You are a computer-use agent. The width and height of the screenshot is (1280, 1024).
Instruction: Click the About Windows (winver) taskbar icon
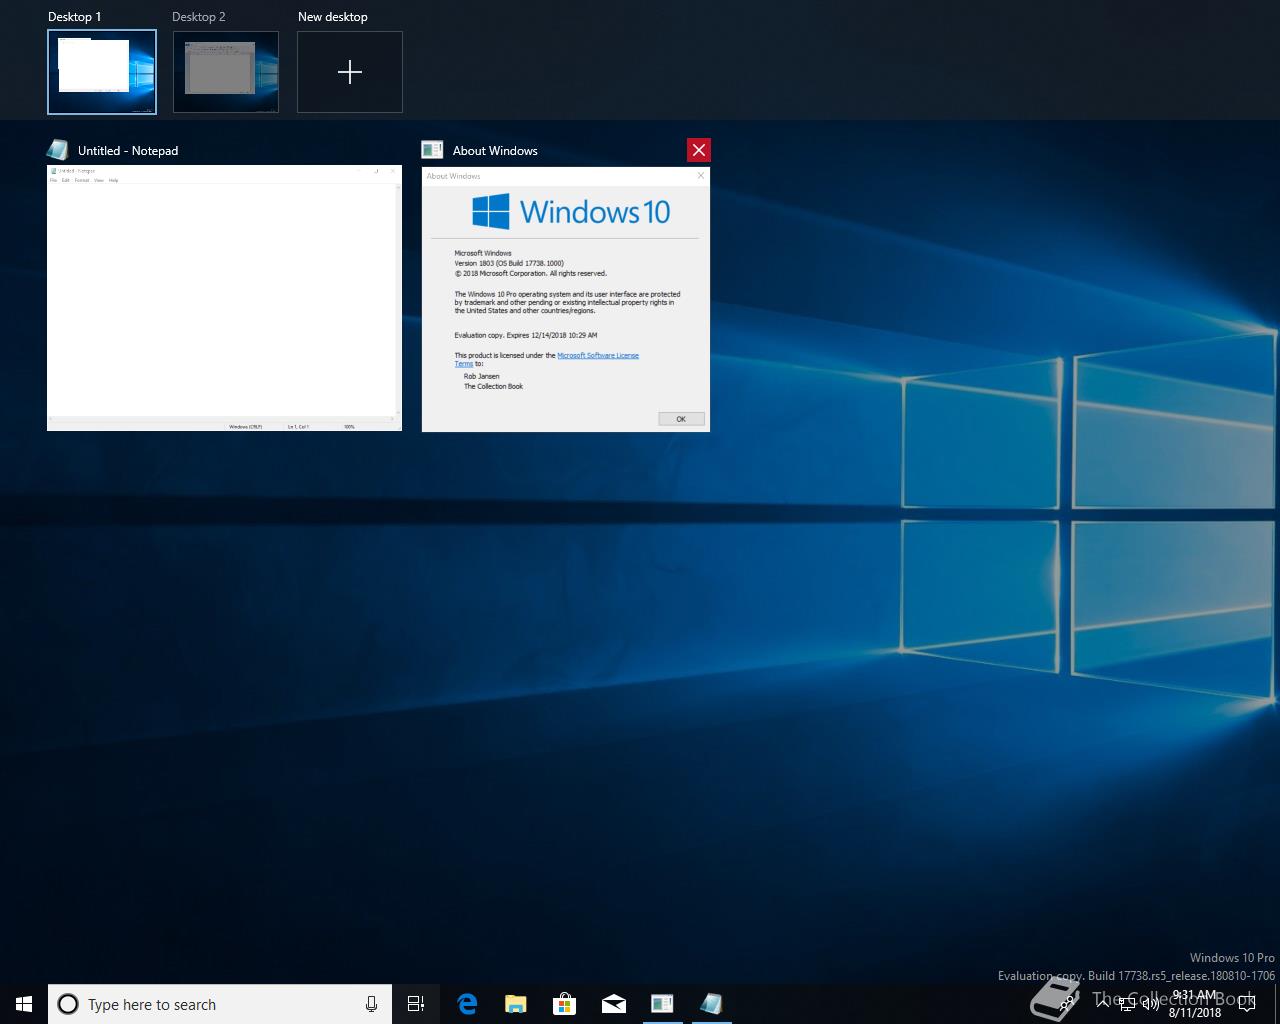pos(662,1004)
